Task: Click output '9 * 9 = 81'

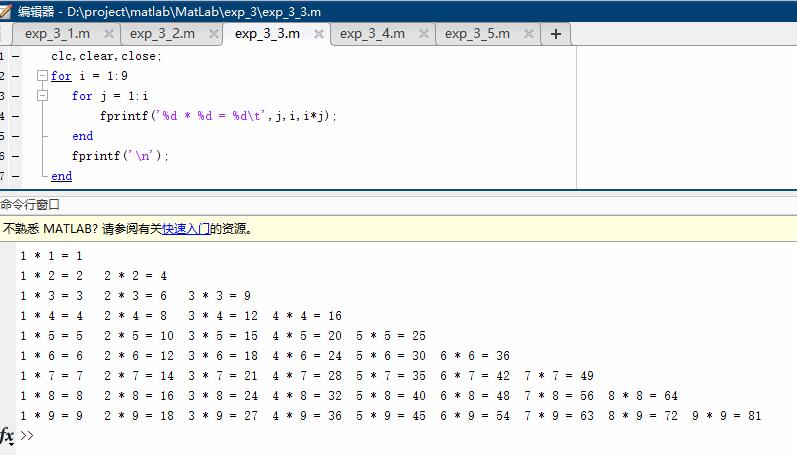Action: [727, 416]
